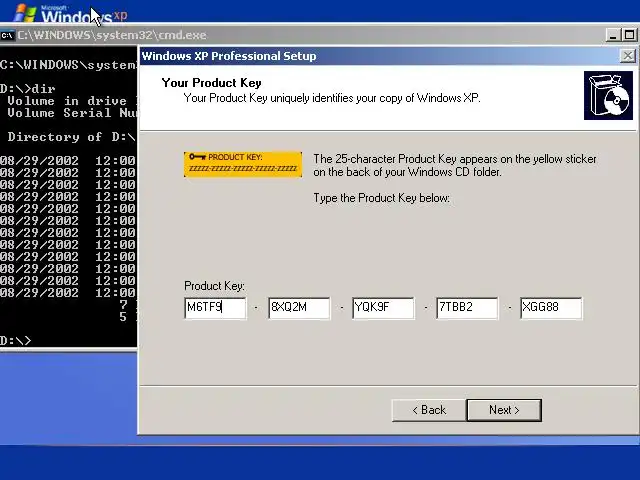
Task: Maximize the cmd.exe window
Action: pyautogui.click(x=629, y=35)
